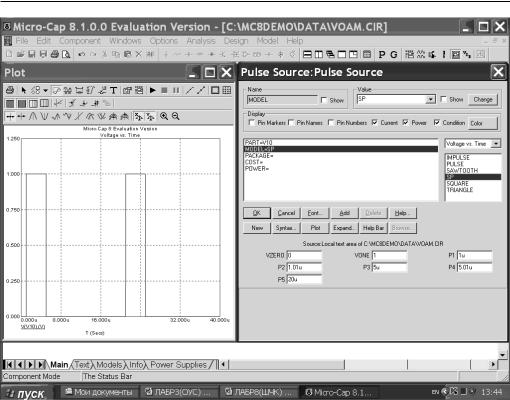
Task: Click the Start button on the taskbar
Action: (26, 393)
